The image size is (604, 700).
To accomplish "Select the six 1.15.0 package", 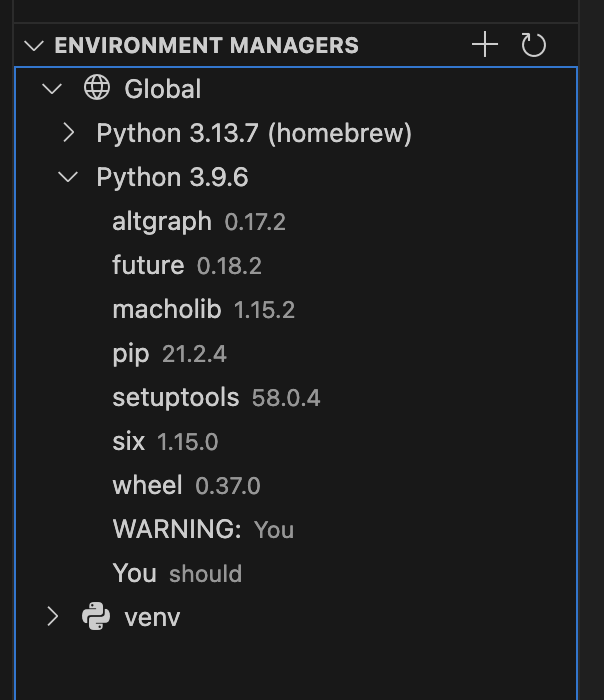I will (x=296, y=442).
